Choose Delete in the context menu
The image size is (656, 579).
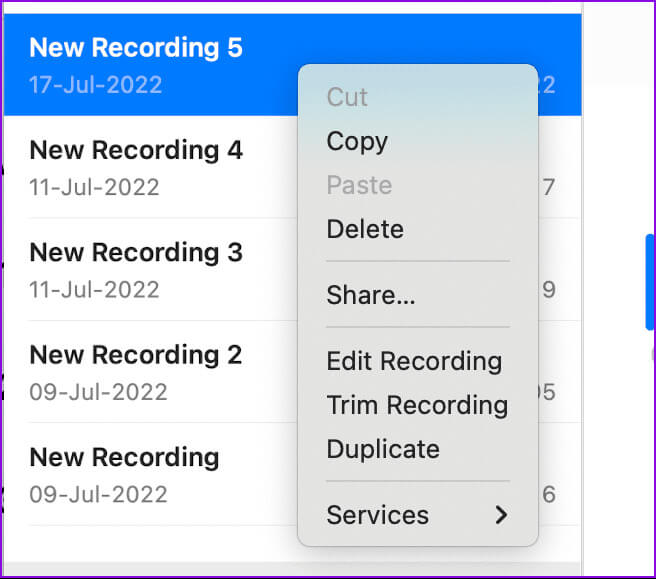click(365, 229)
